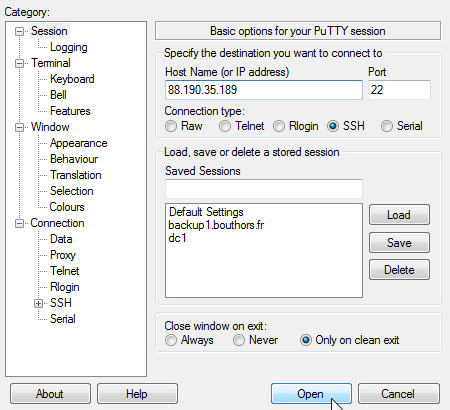Screen dimensions: 450x410
Task: Select dc1 saved session
Action: coord(177,238)
